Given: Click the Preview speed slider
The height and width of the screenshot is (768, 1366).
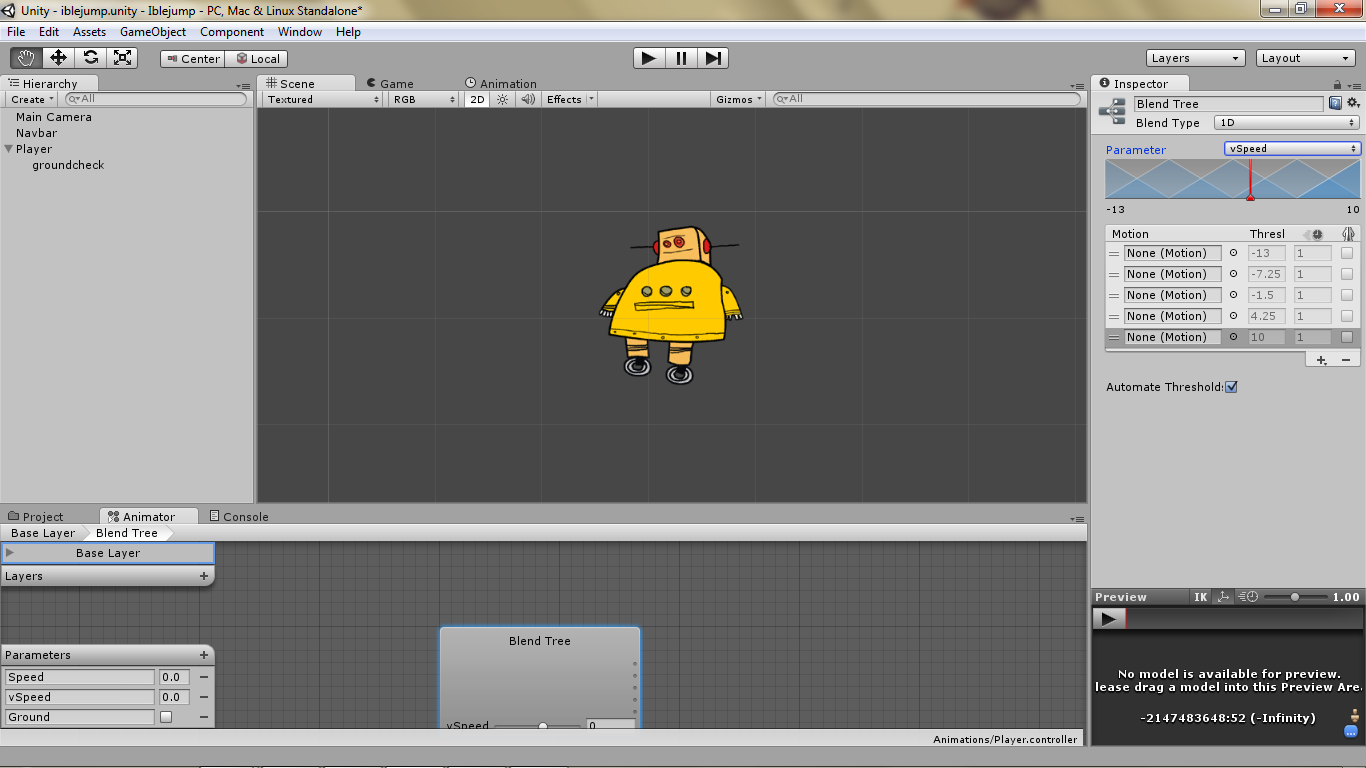Looking at the screenshot, I should pos(1294,597).
